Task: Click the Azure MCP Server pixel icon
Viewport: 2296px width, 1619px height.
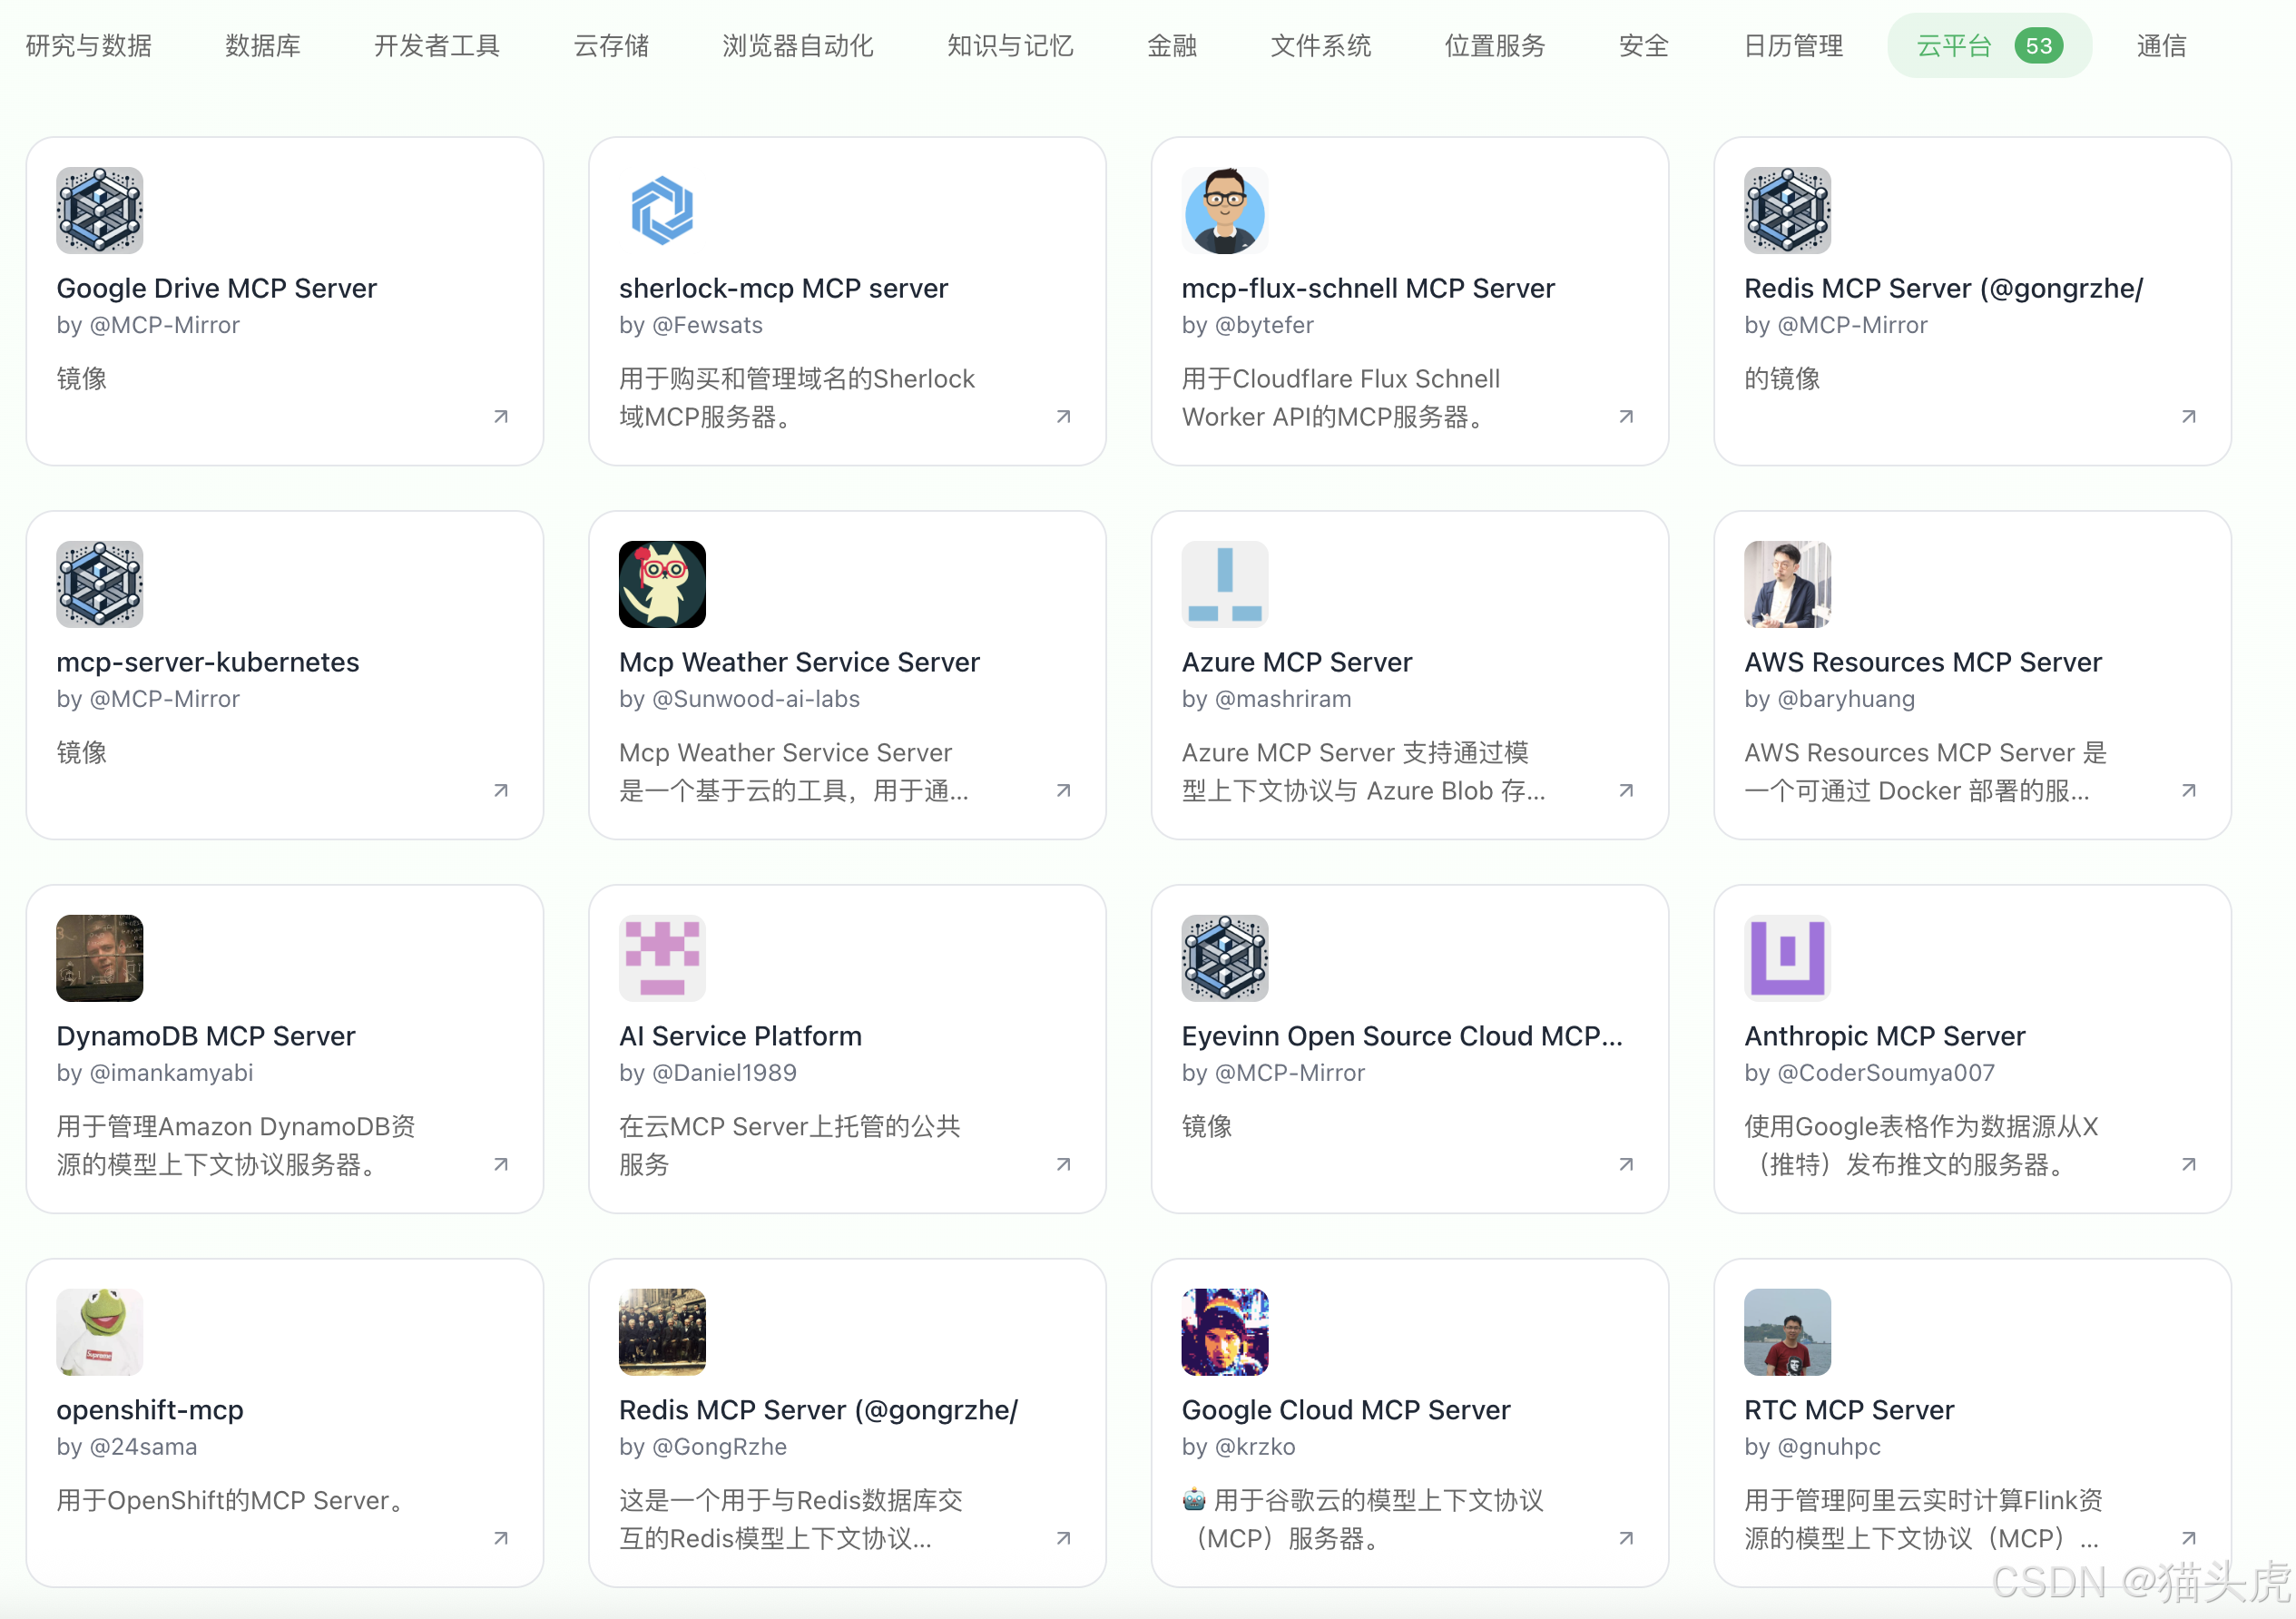Action: click(x=1224, y=584)
